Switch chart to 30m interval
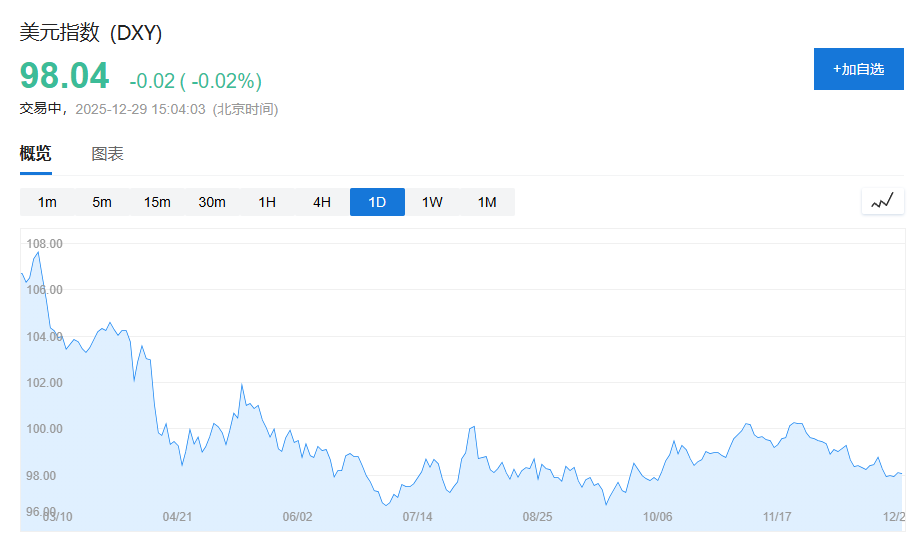 (212, 202)
